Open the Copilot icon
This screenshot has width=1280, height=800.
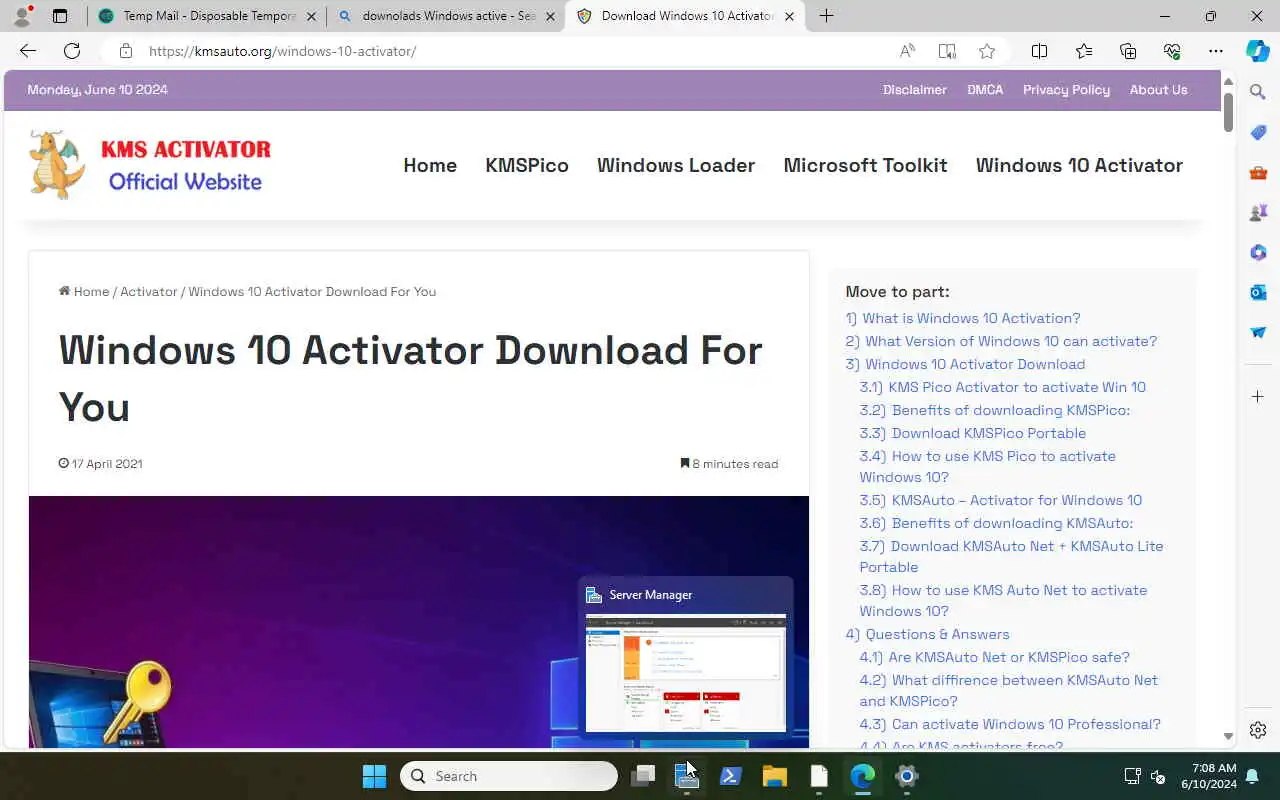tap(1258, 51)
